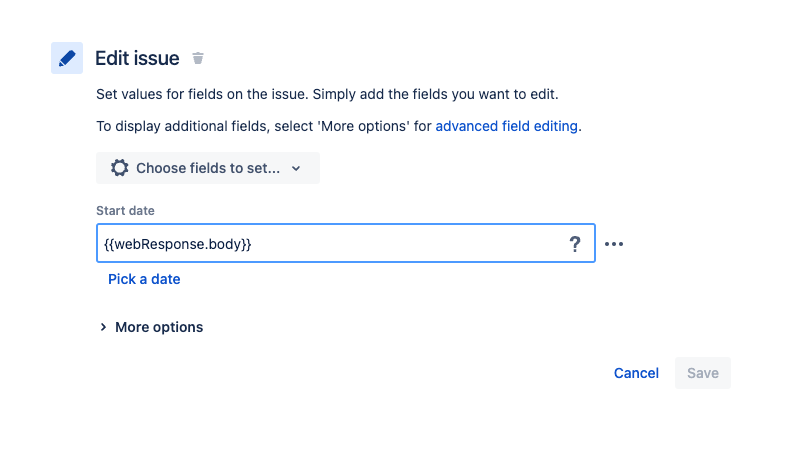Save the Edit issue configuration
Image resolution: width=794 pixels, height=462 pixels.
pos(702,373)
